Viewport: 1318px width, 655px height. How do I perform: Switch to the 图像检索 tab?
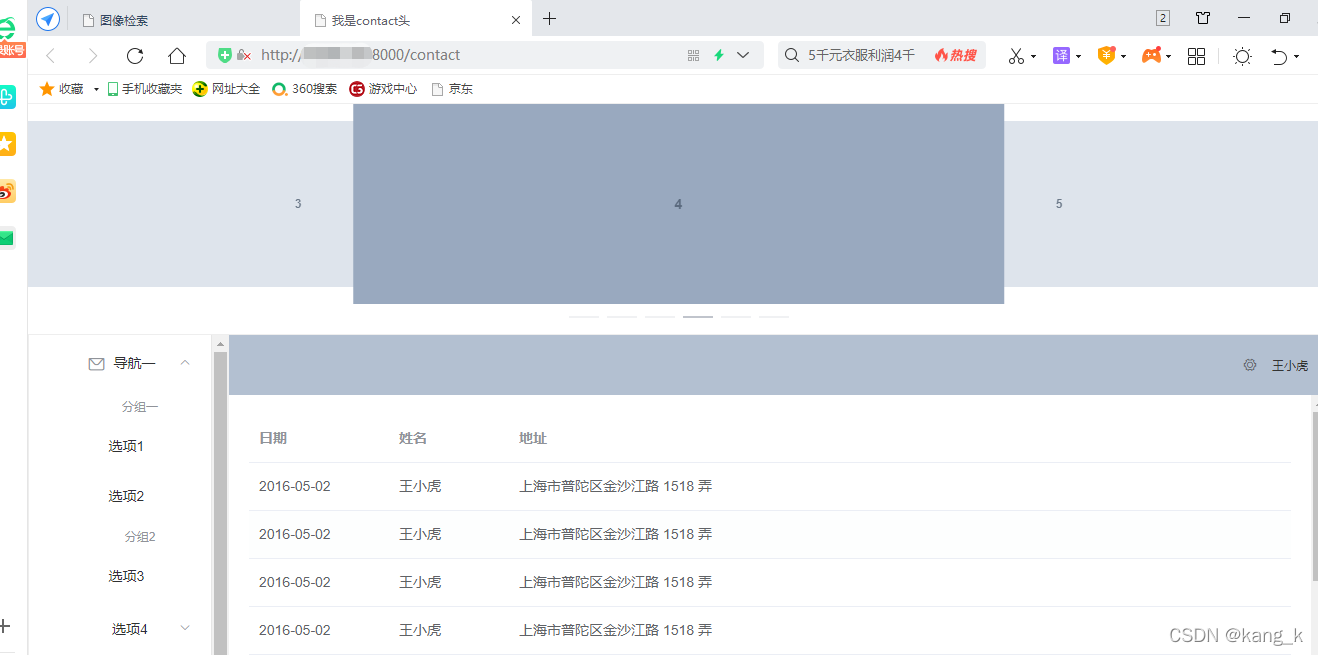click(x=124, y=20)
